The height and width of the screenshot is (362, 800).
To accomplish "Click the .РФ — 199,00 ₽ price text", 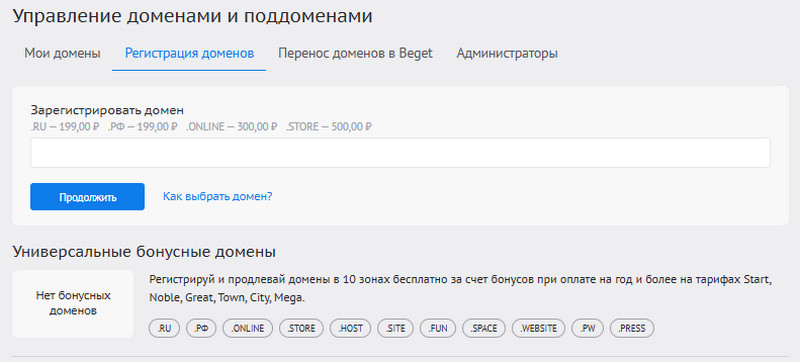I will 143,126.
